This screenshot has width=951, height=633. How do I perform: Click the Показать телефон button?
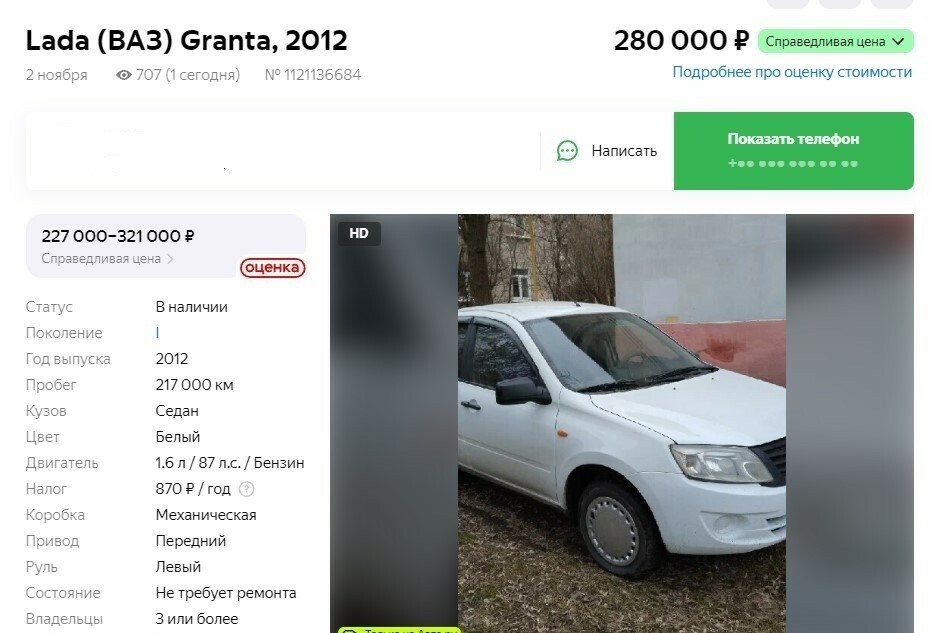click(793, 151)
